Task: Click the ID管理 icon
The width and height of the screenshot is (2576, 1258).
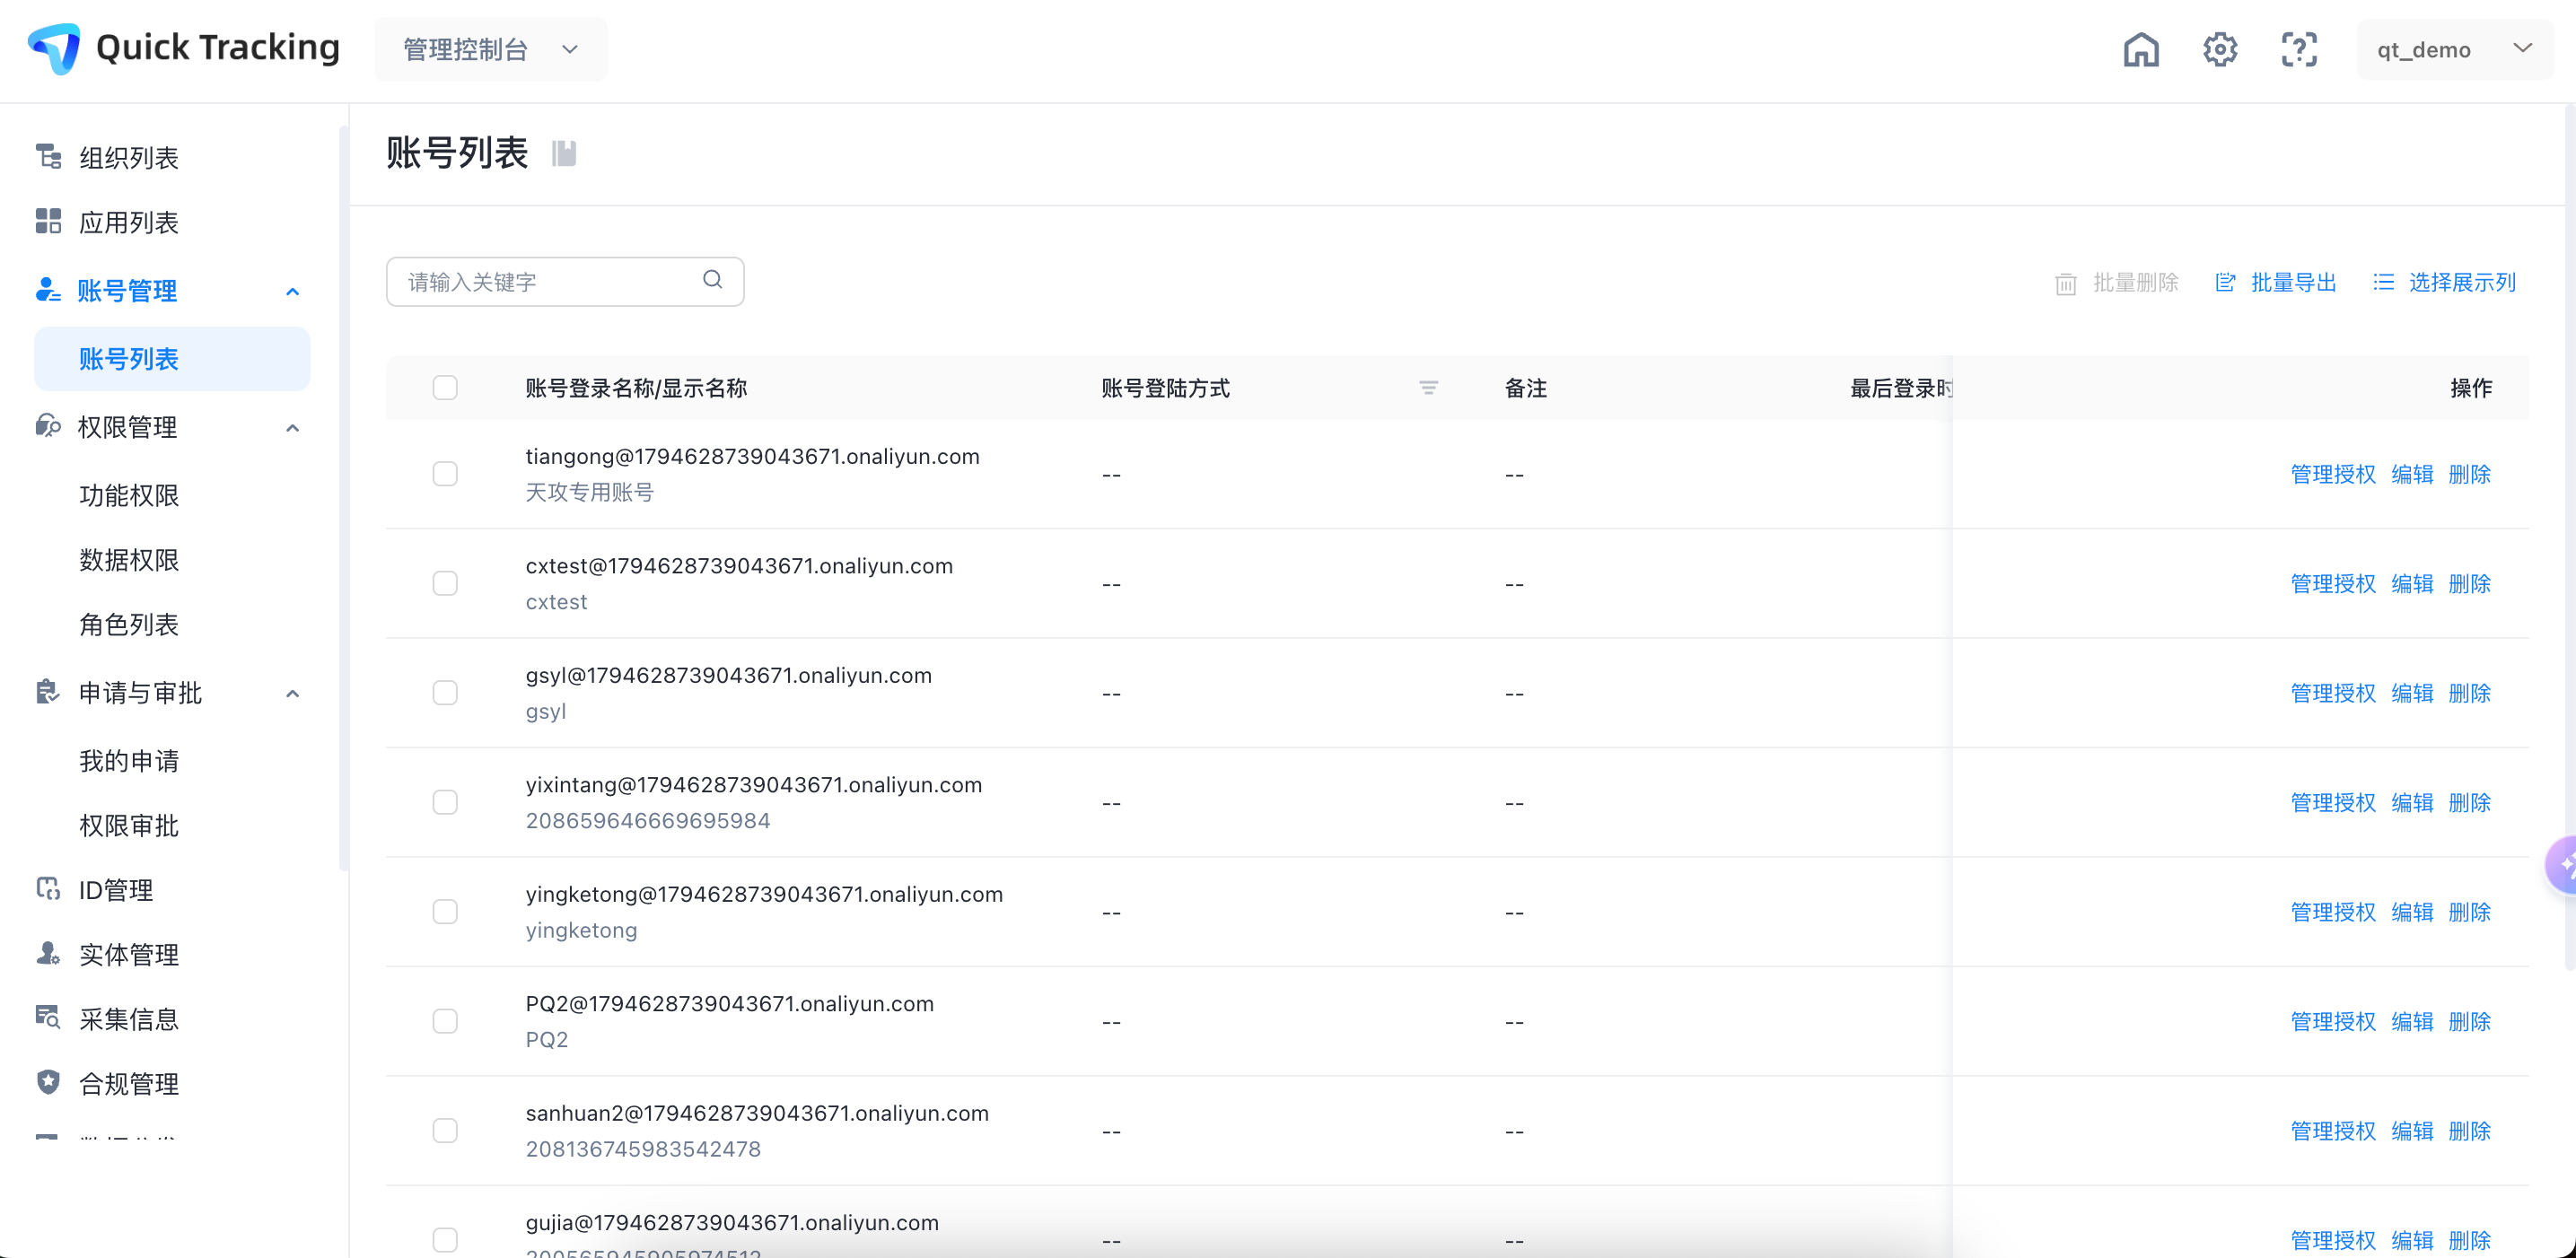Action: click(x=48, y=889)
